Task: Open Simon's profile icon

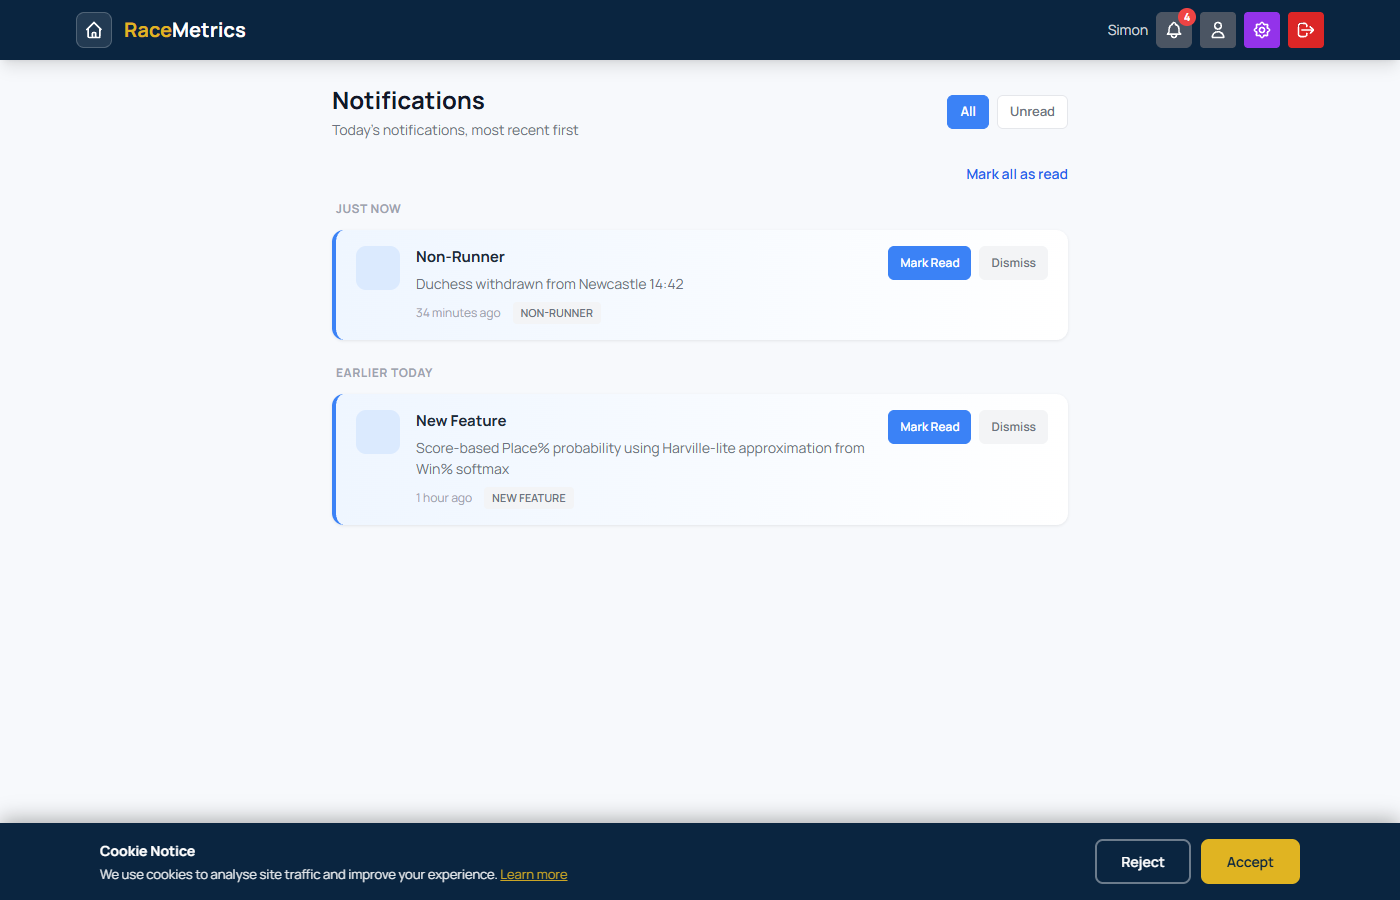Action: 1217,30
